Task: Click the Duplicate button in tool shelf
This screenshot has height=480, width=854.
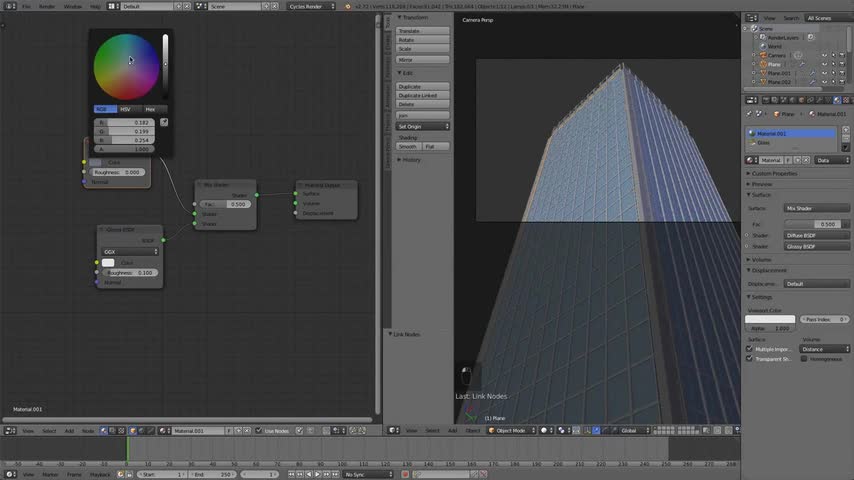Action: coord(423,87)
